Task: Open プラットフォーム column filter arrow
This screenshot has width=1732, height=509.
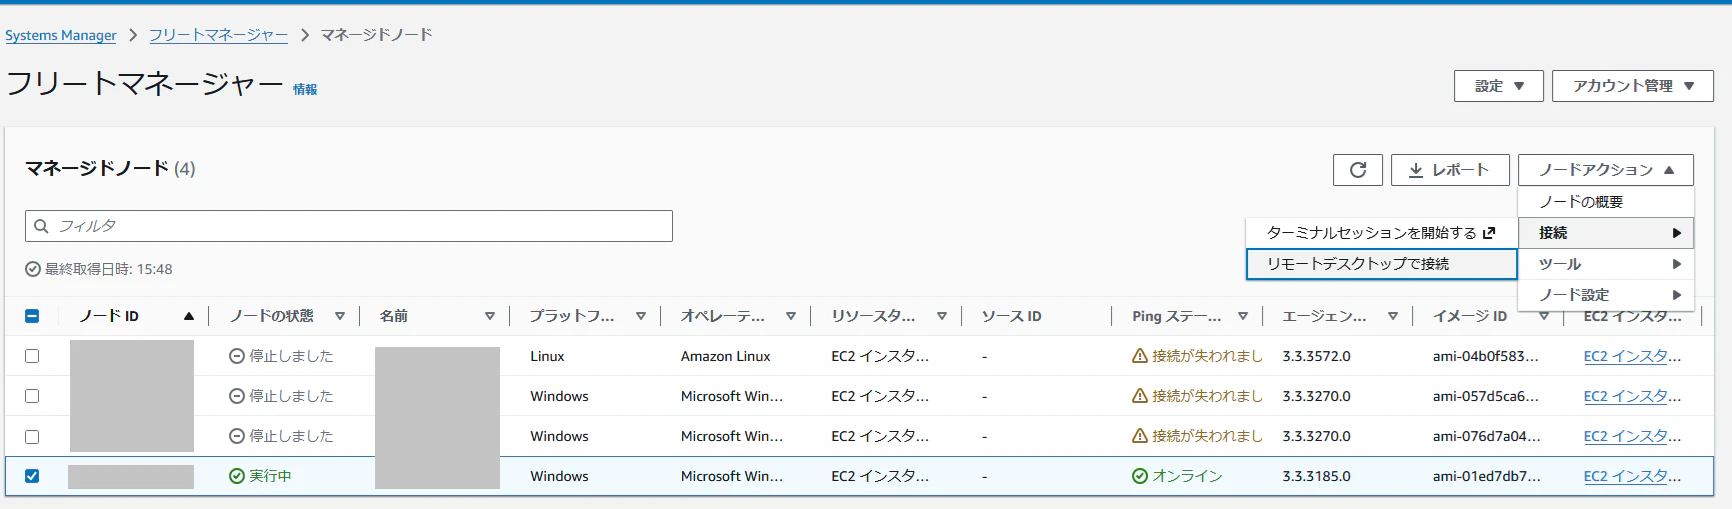Action: coord(641,316)
